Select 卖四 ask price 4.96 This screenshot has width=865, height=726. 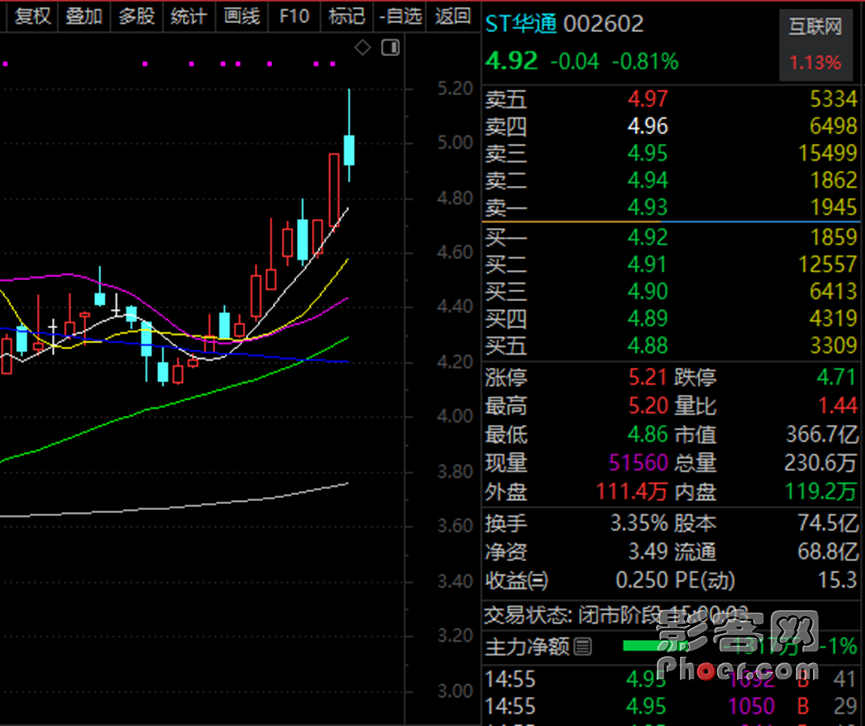648,126
